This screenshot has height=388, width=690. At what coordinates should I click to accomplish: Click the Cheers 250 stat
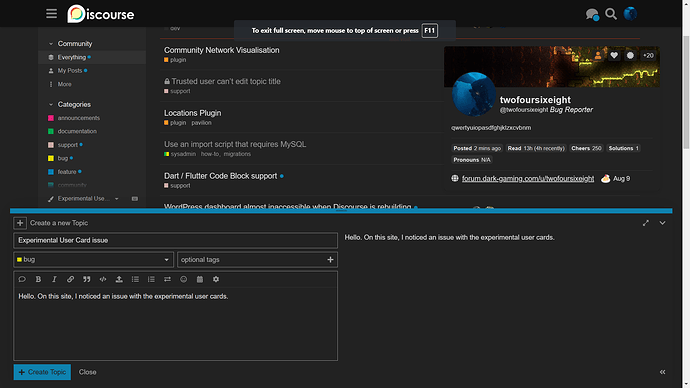pyautogui.click(x=586, y=148)
